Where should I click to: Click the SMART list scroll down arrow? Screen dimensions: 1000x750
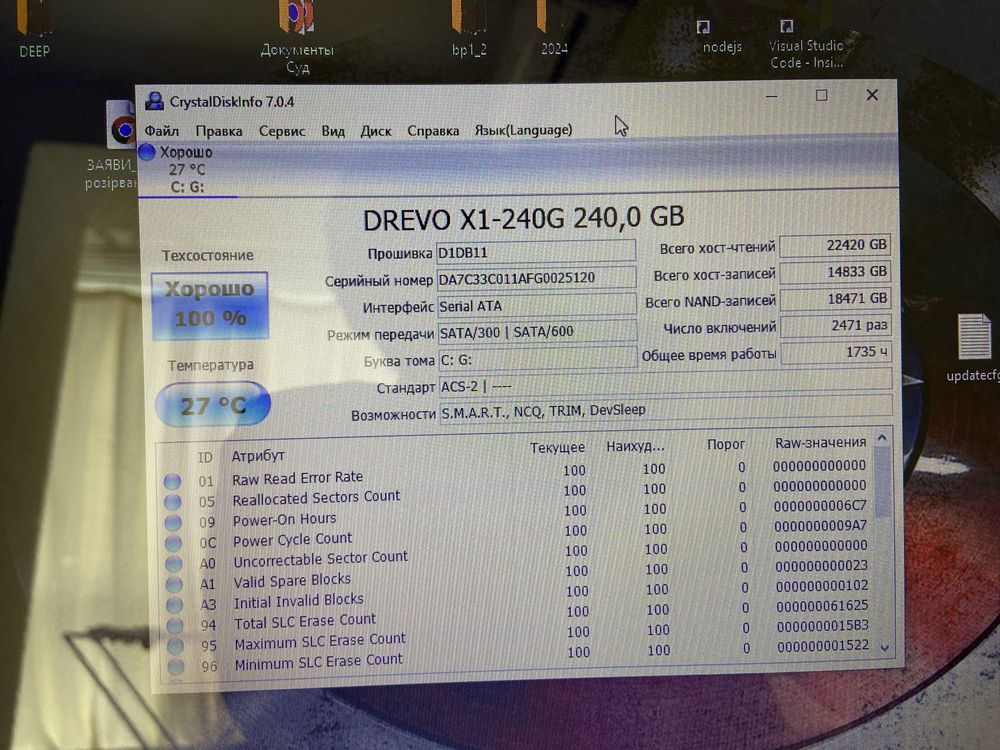pyautogui.click(x=885, y=648)
